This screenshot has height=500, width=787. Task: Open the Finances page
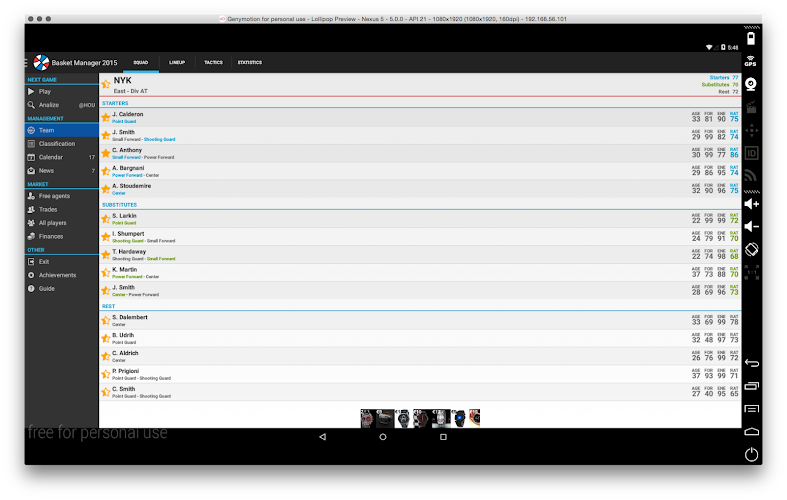61,236
